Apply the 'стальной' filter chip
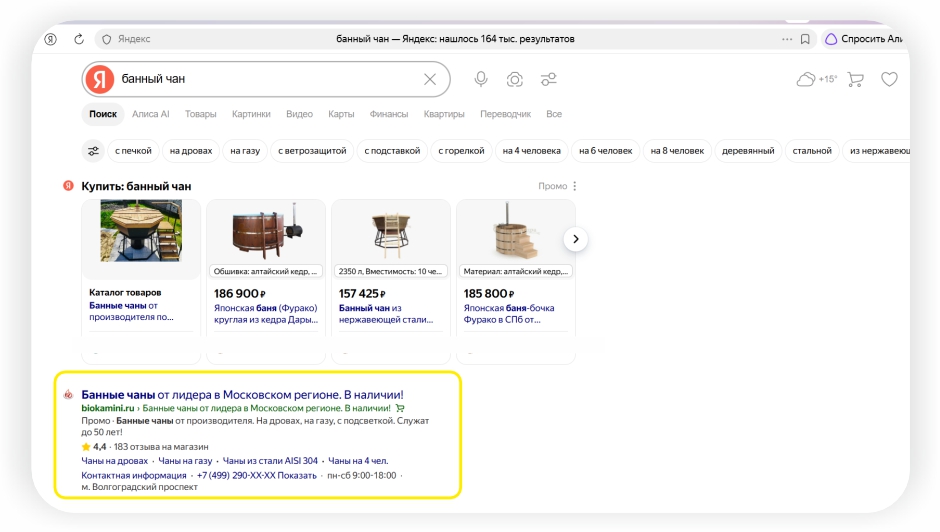Screen dimensions: 940x532 (812, 151)
